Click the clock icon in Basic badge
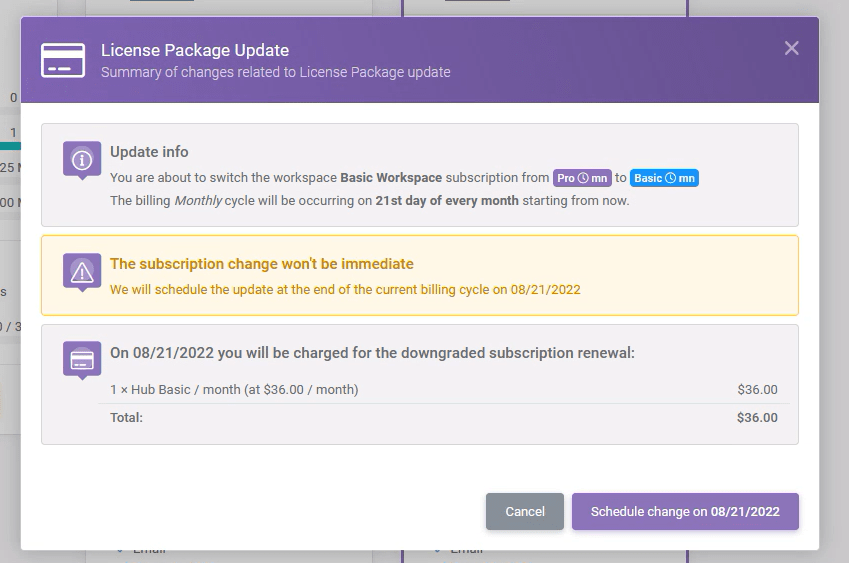This screenshot has height=563, width=849. tap(671, 178)
